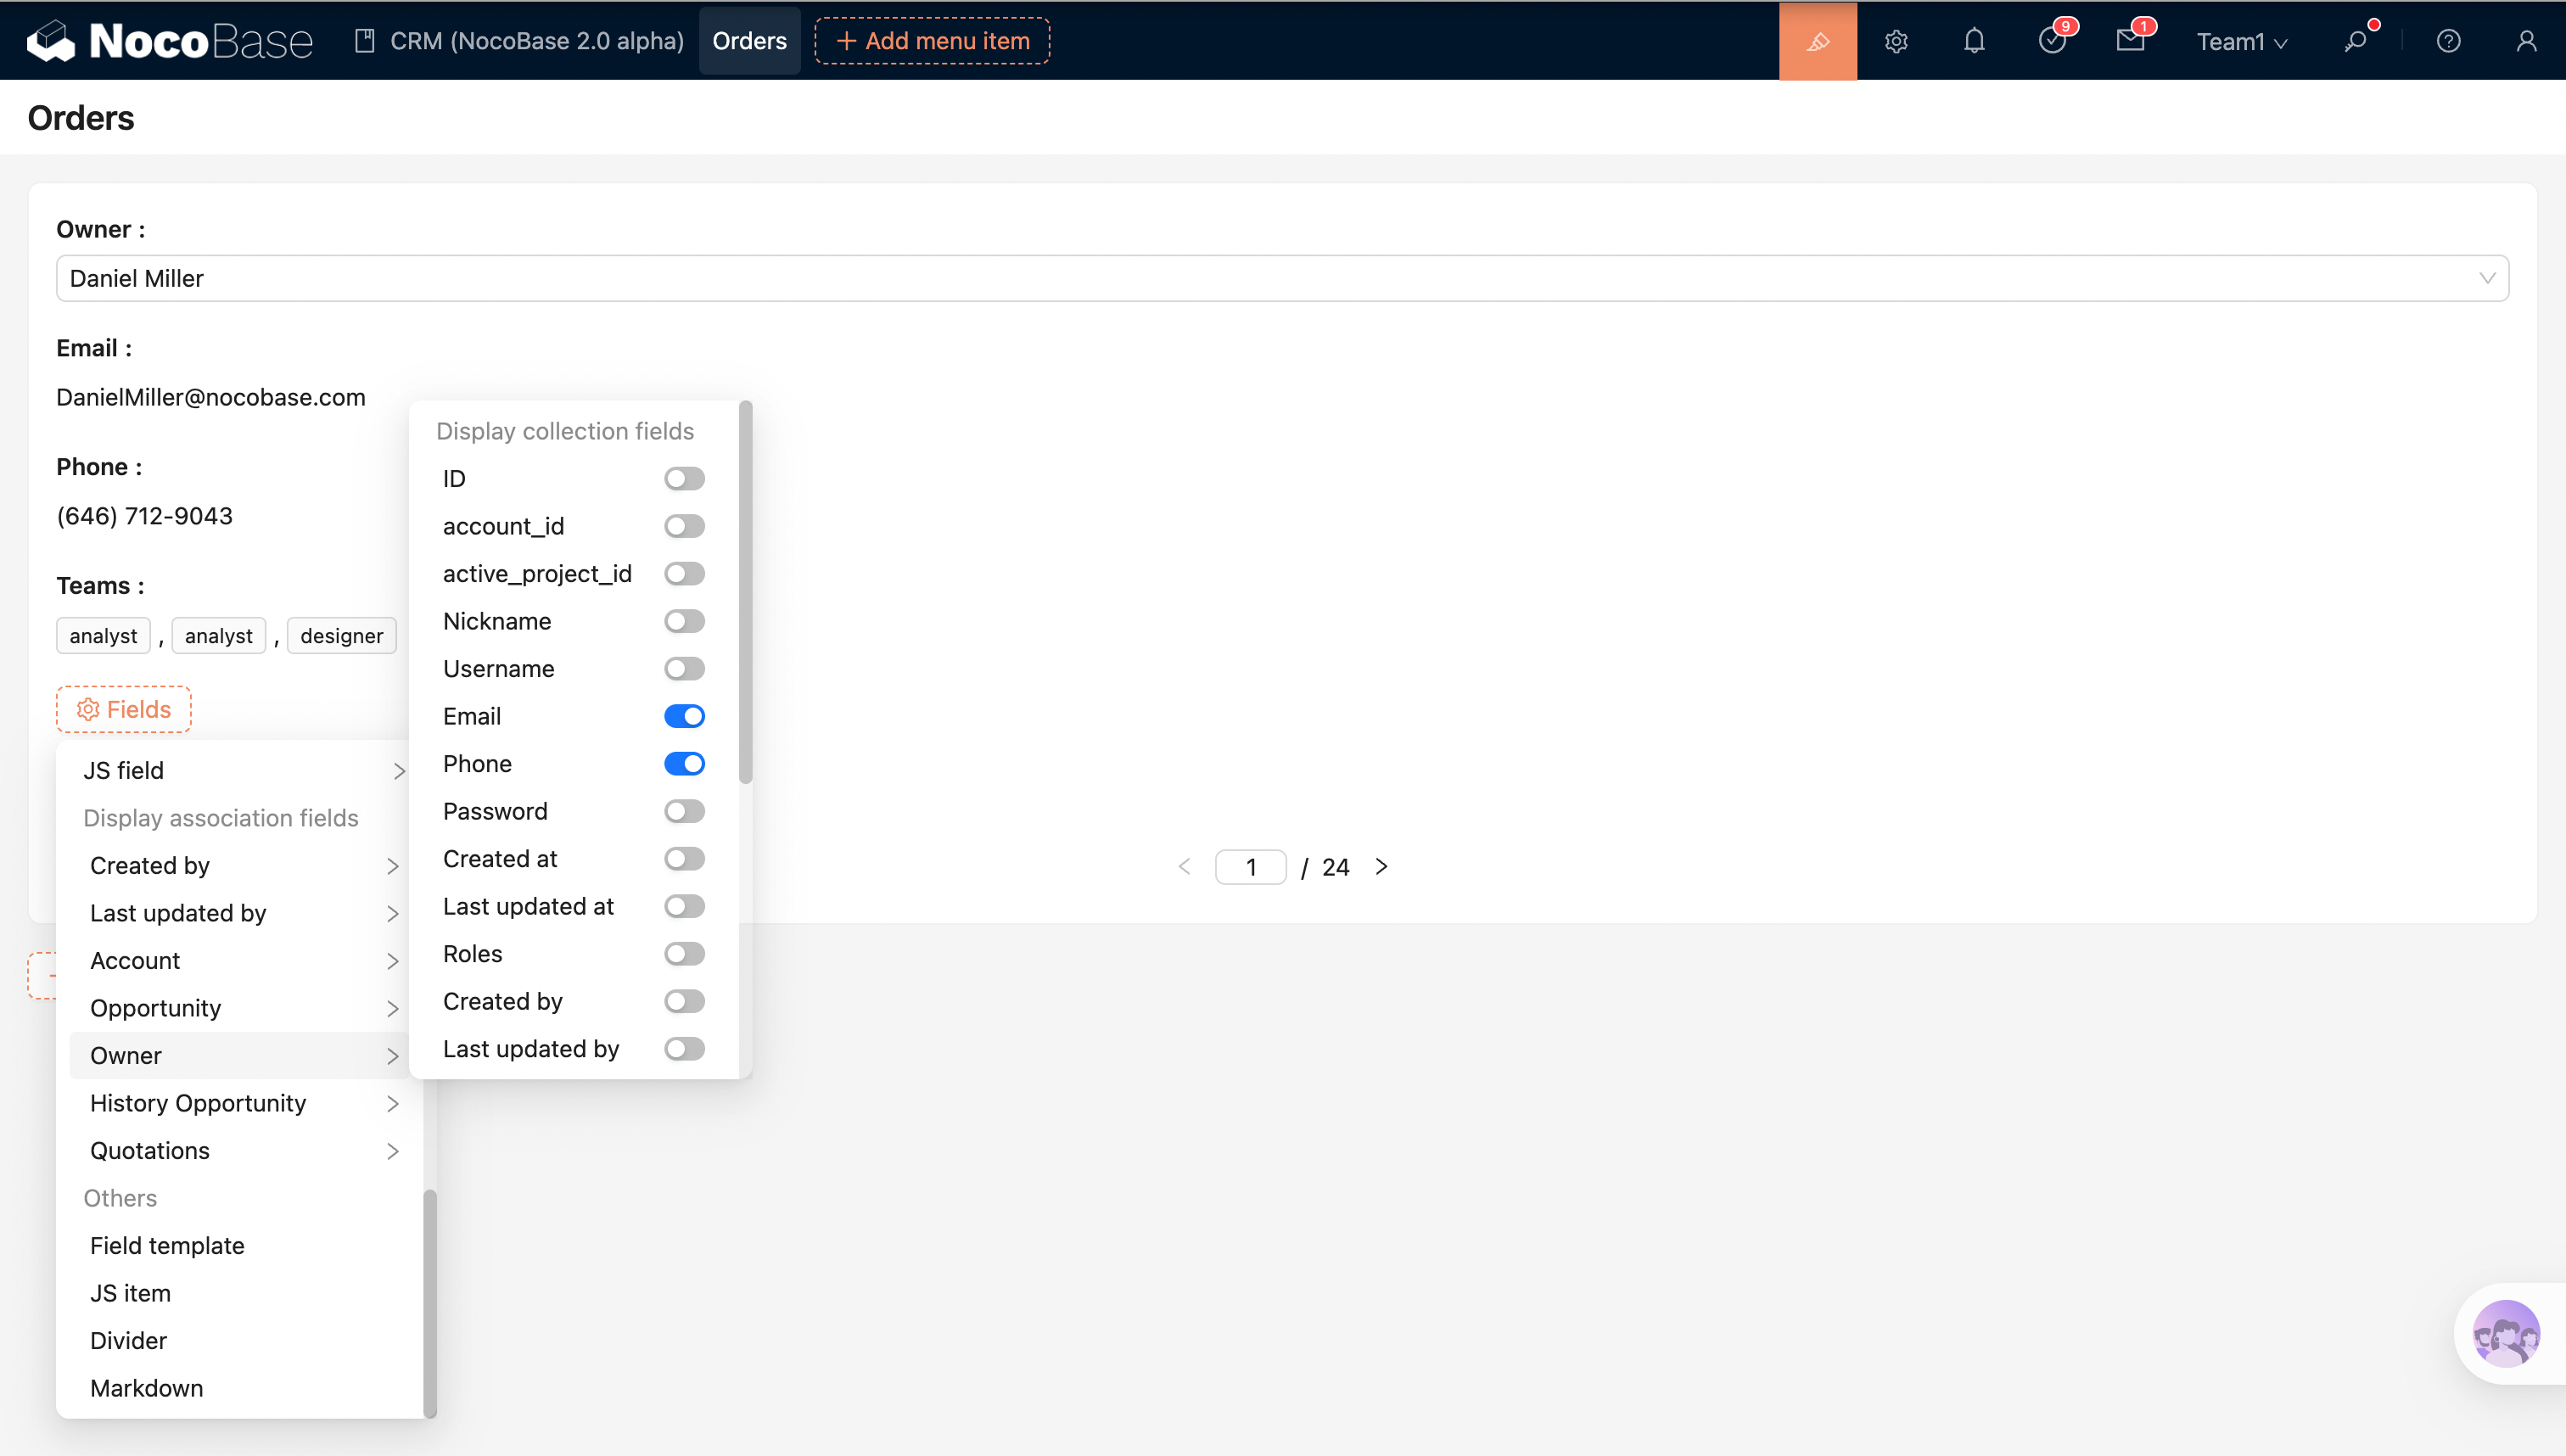2566x1456 pixels.
Task: Click the Add menu item button
Action: [x=932, y=41]
